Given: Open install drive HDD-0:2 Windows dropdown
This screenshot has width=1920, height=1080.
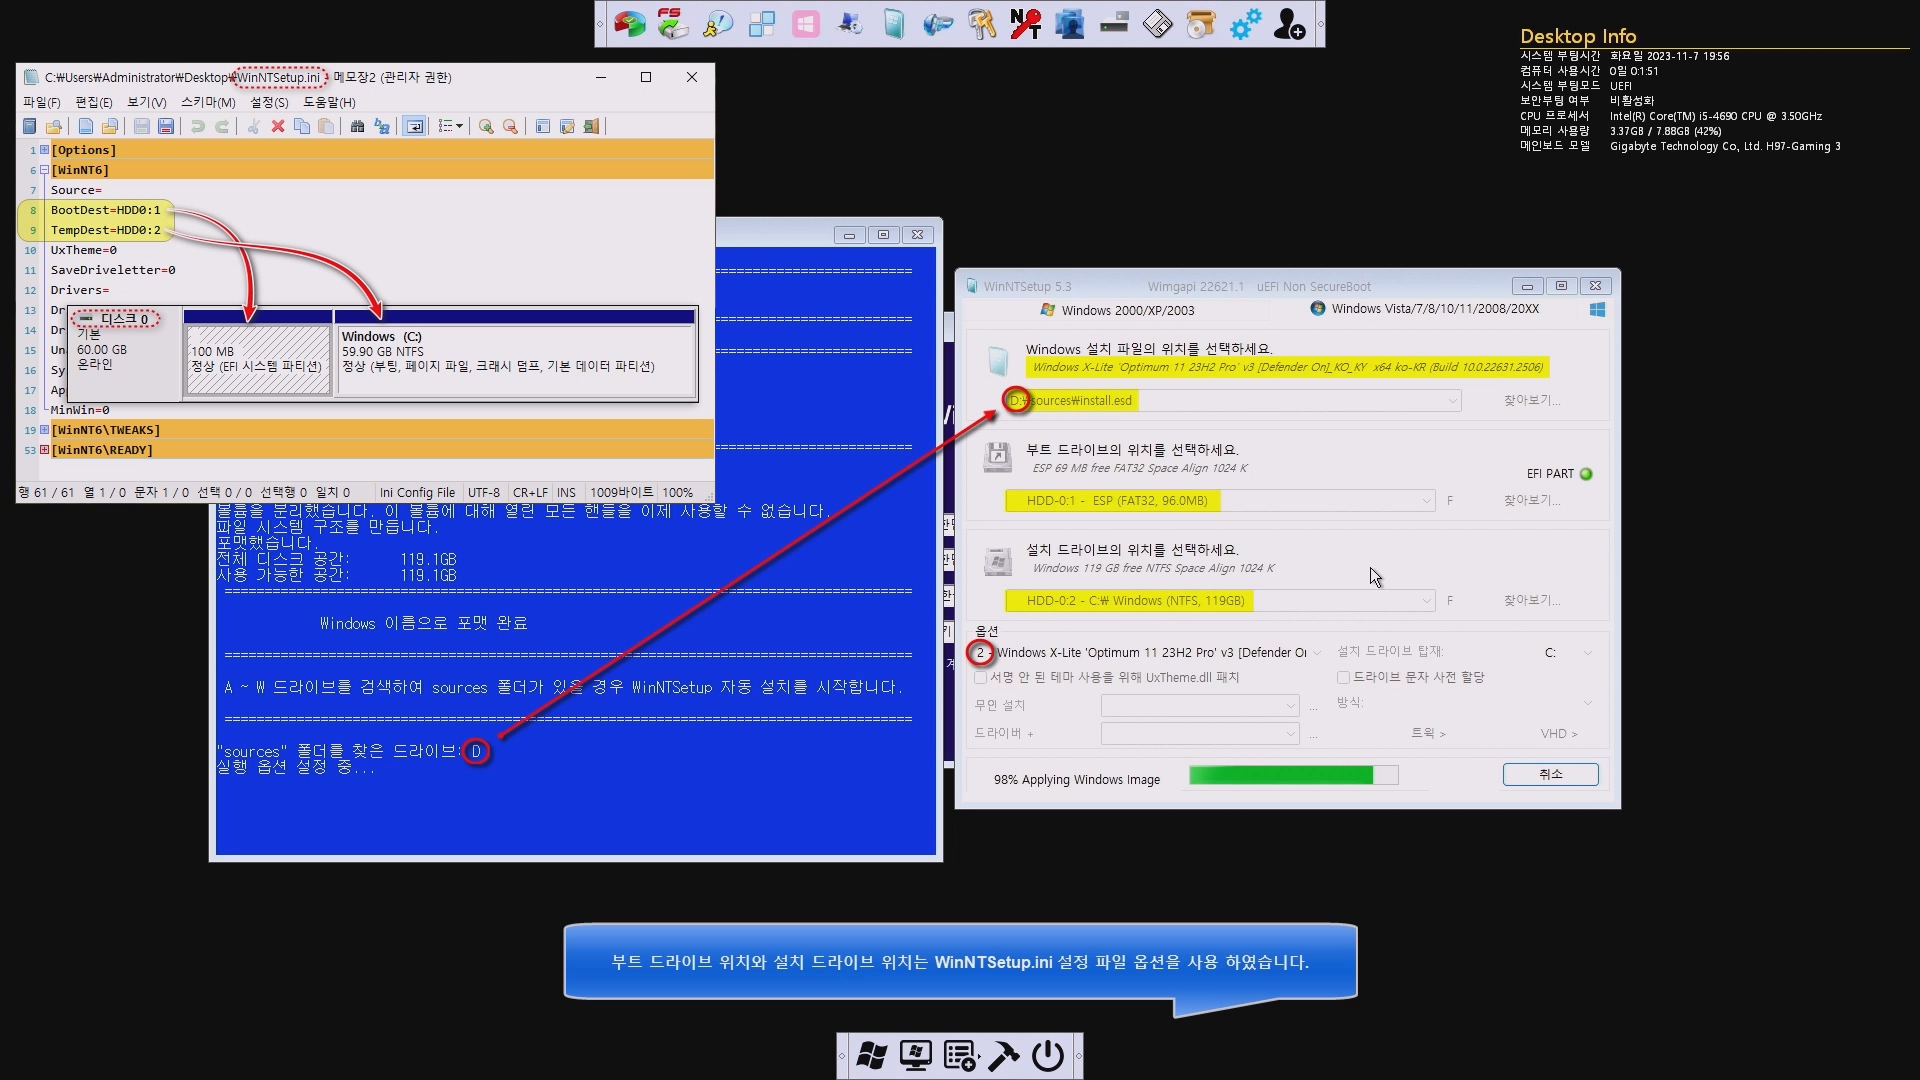Looking at the screenshot, I should pyautogui.click(x=1426, y=601).
